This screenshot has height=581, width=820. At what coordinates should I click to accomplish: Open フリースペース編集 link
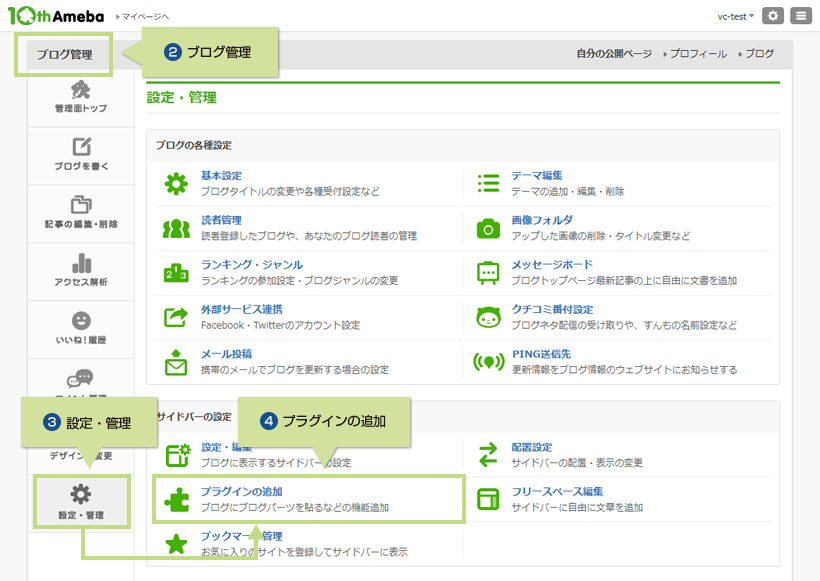click(x=557, y=492)
